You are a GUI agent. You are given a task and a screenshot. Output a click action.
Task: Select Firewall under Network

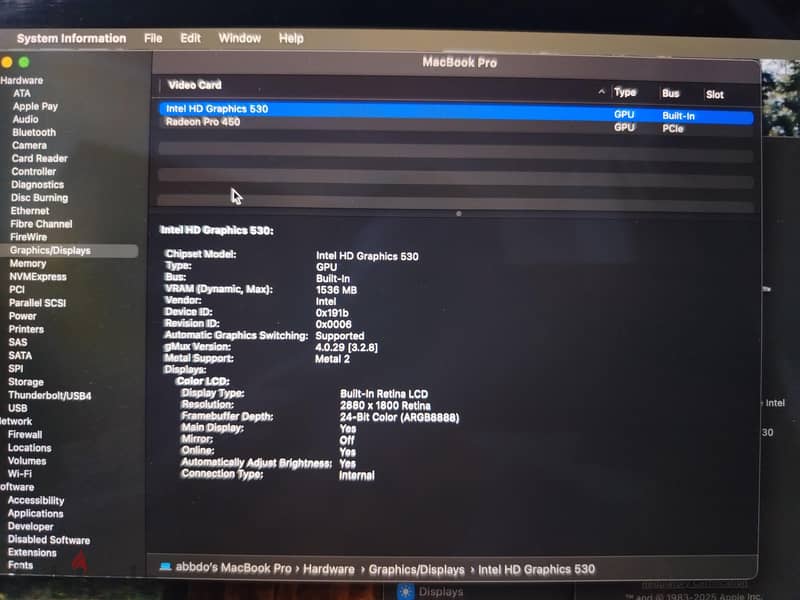coord(25,435)
